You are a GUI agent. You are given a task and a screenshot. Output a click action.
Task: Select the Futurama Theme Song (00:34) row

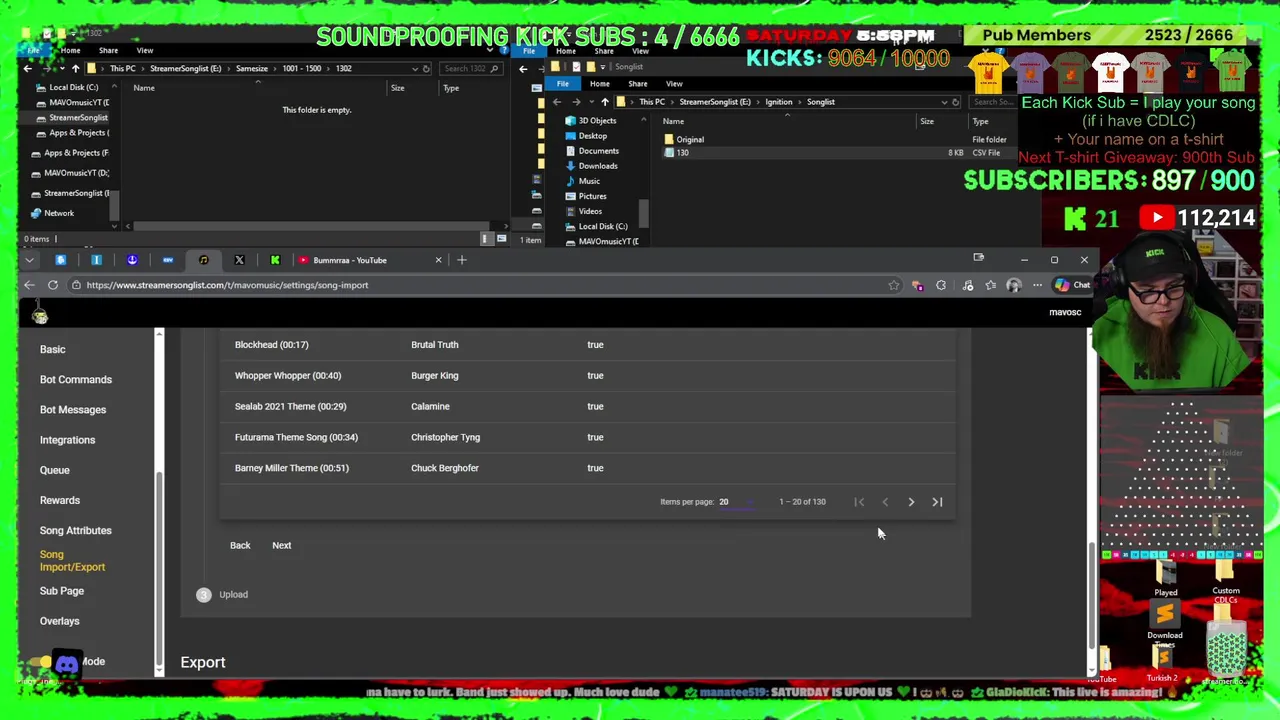point(587,437)
